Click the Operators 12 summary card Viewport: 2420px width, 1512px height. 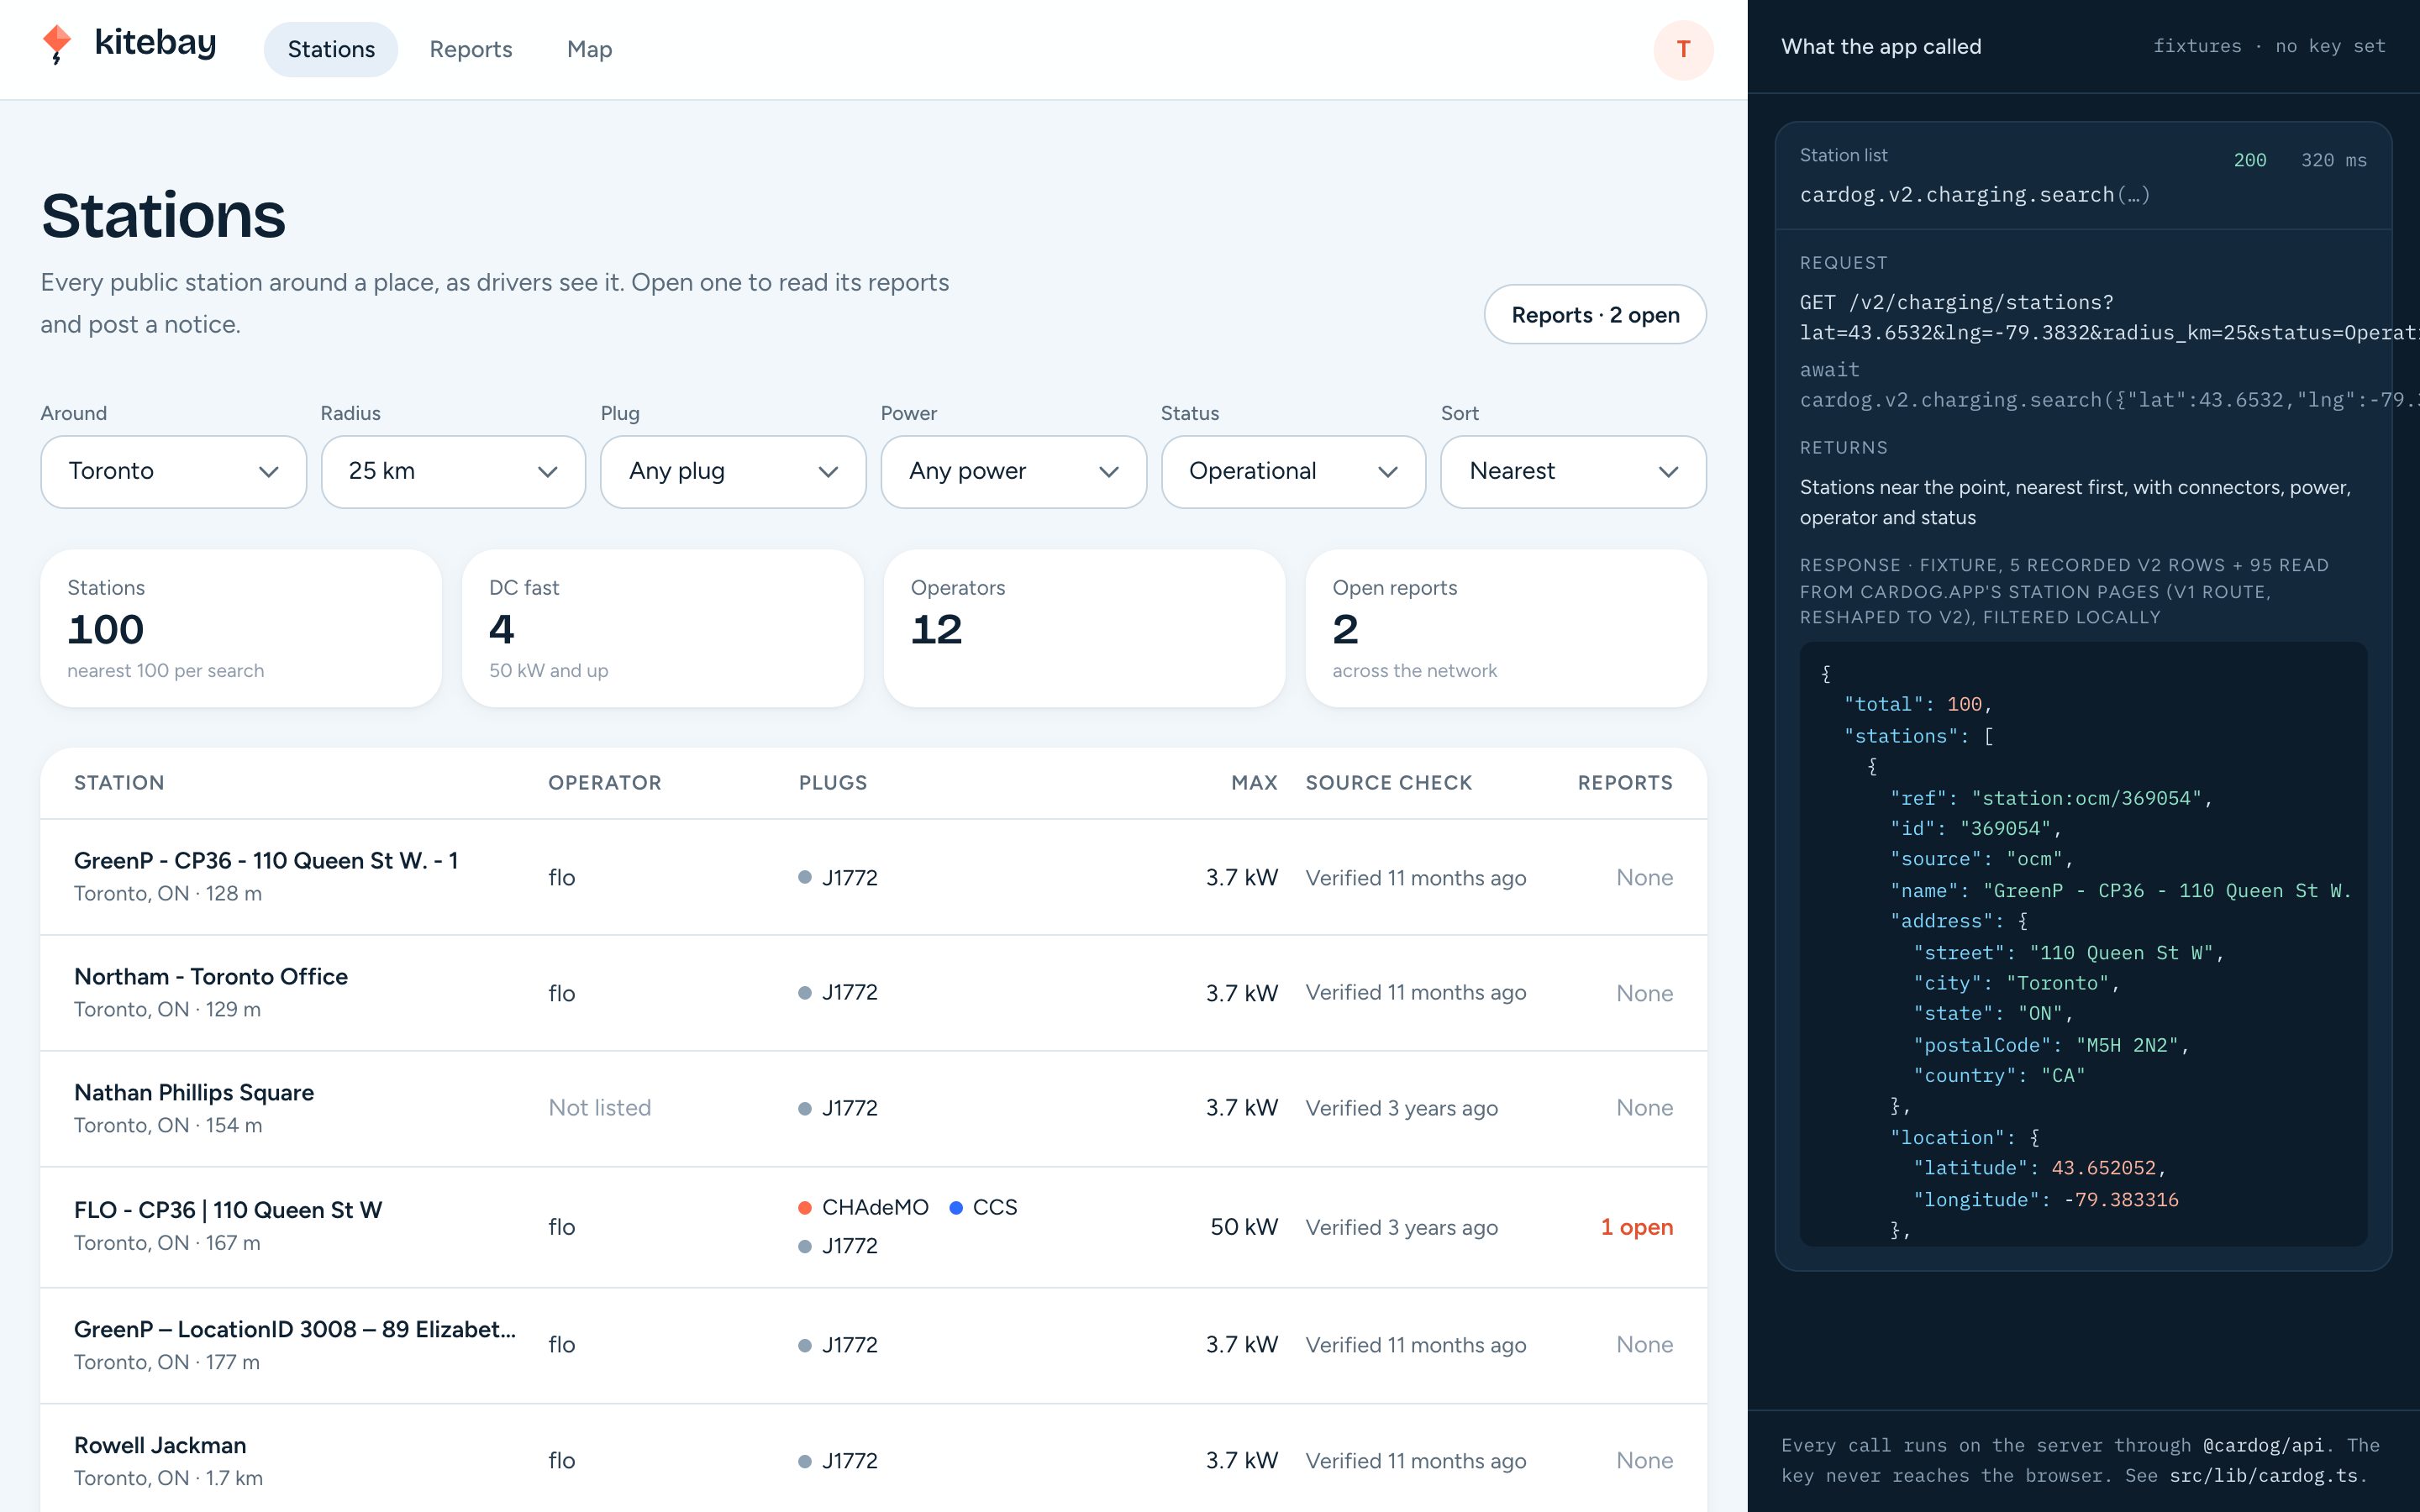tap(1084, 628)
